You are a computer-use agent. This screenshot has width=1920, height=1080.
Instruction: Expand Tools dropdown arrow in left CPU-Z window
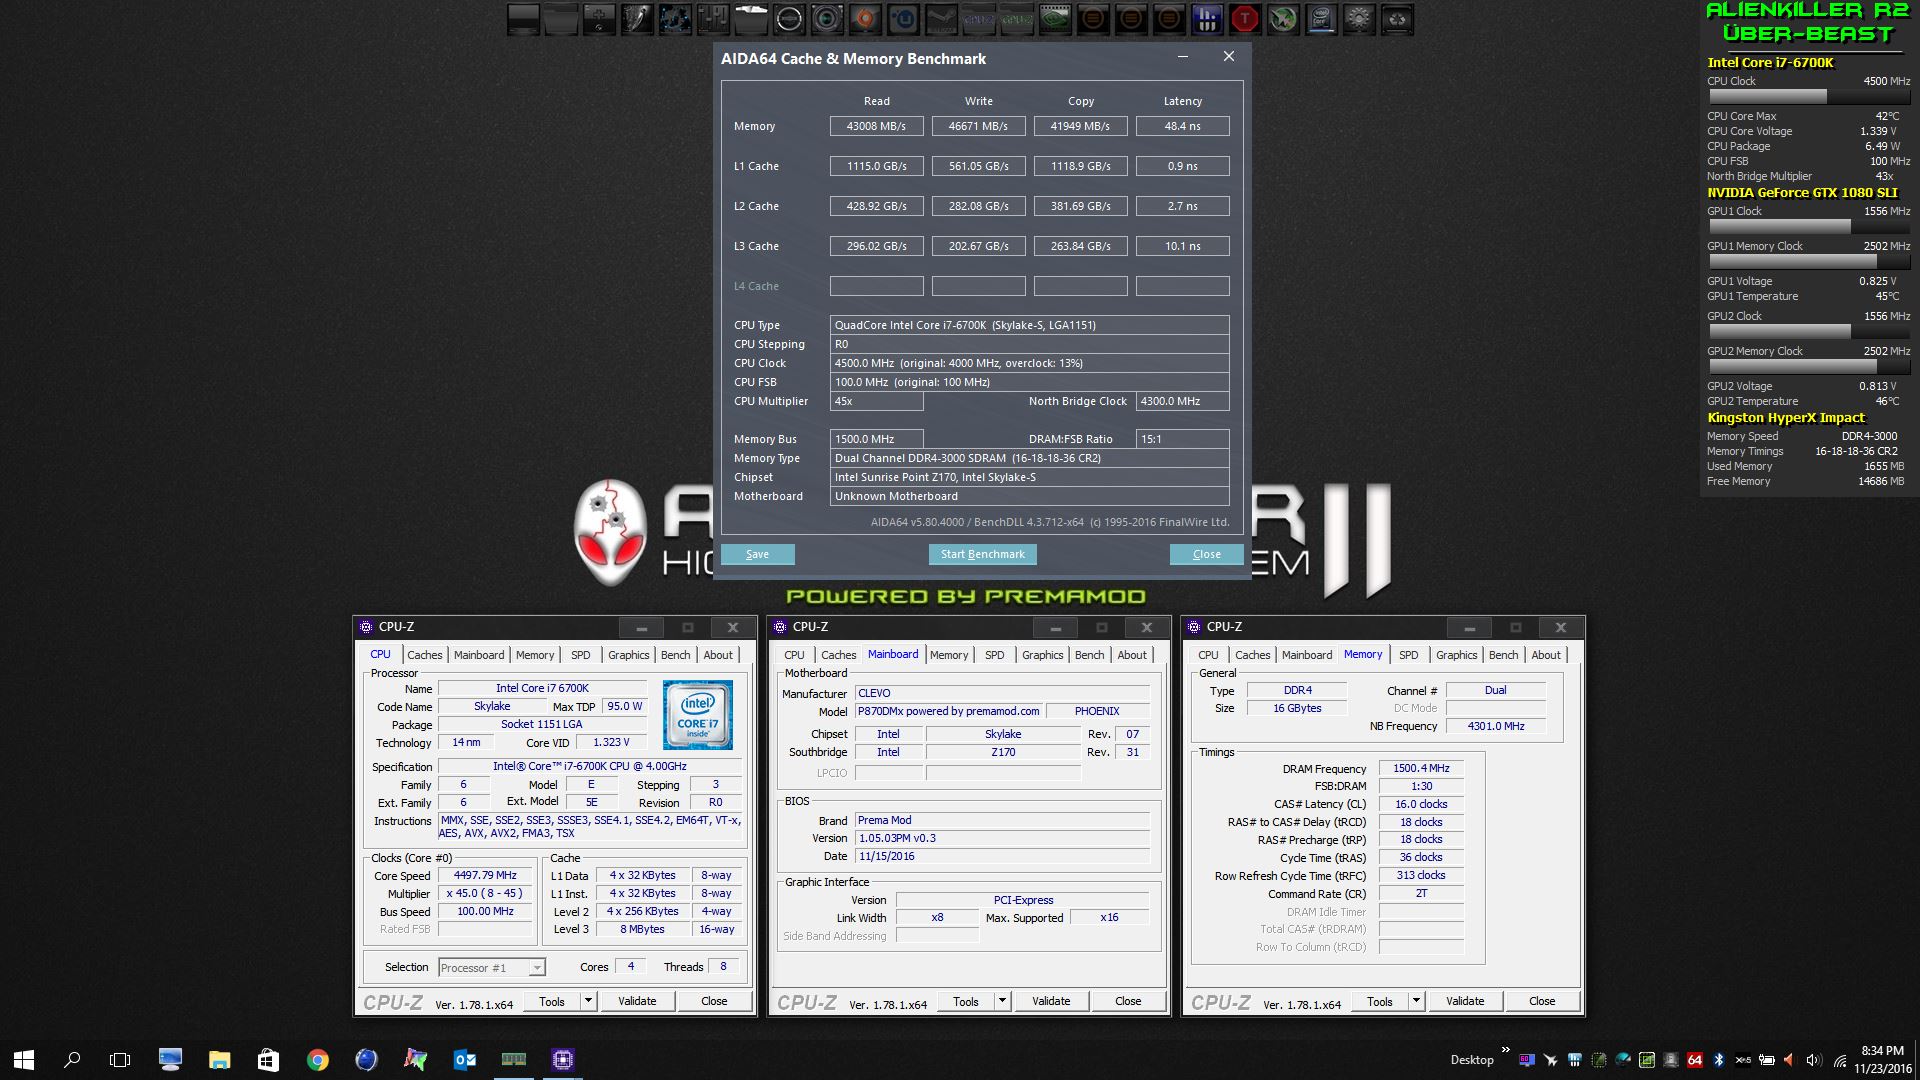pos(588,1001)
